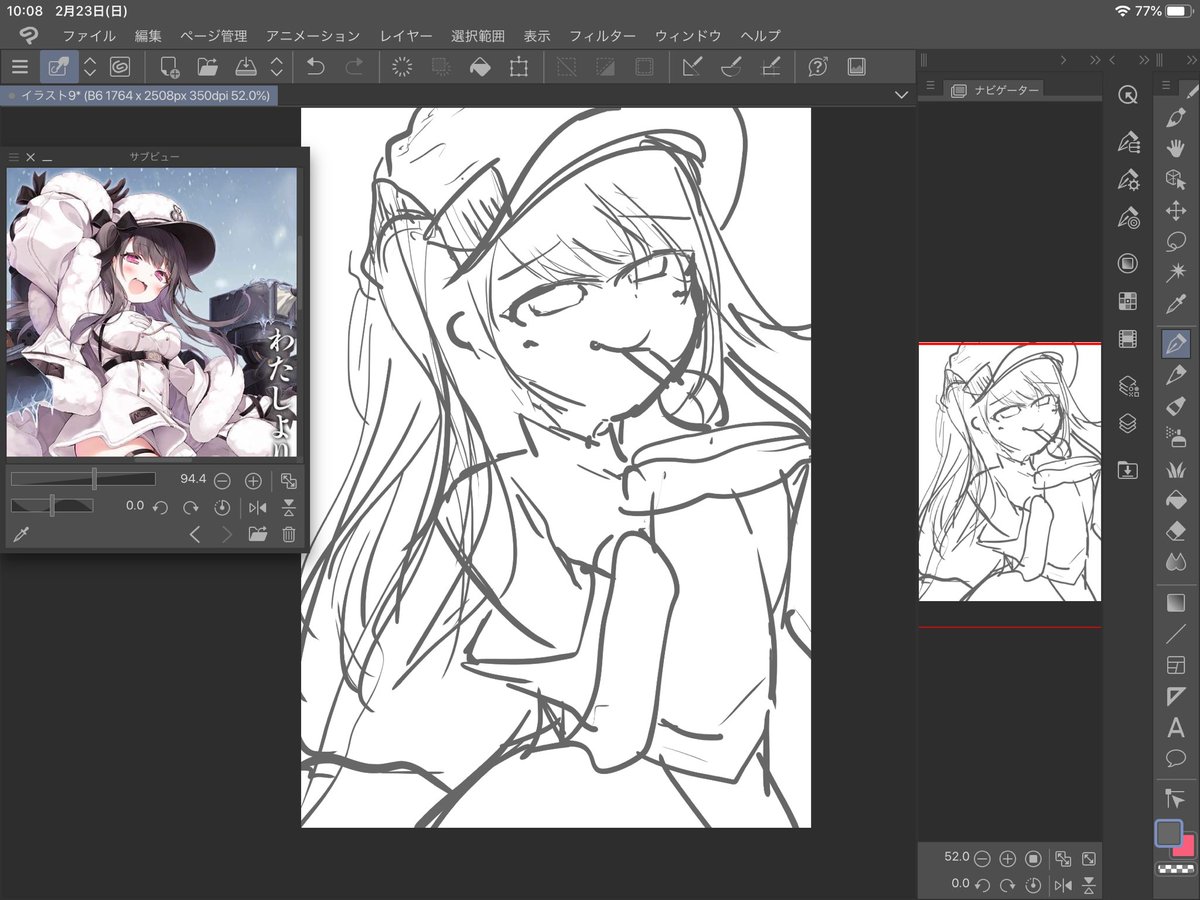Create a new canvas with the New icon

click(169, 67)
